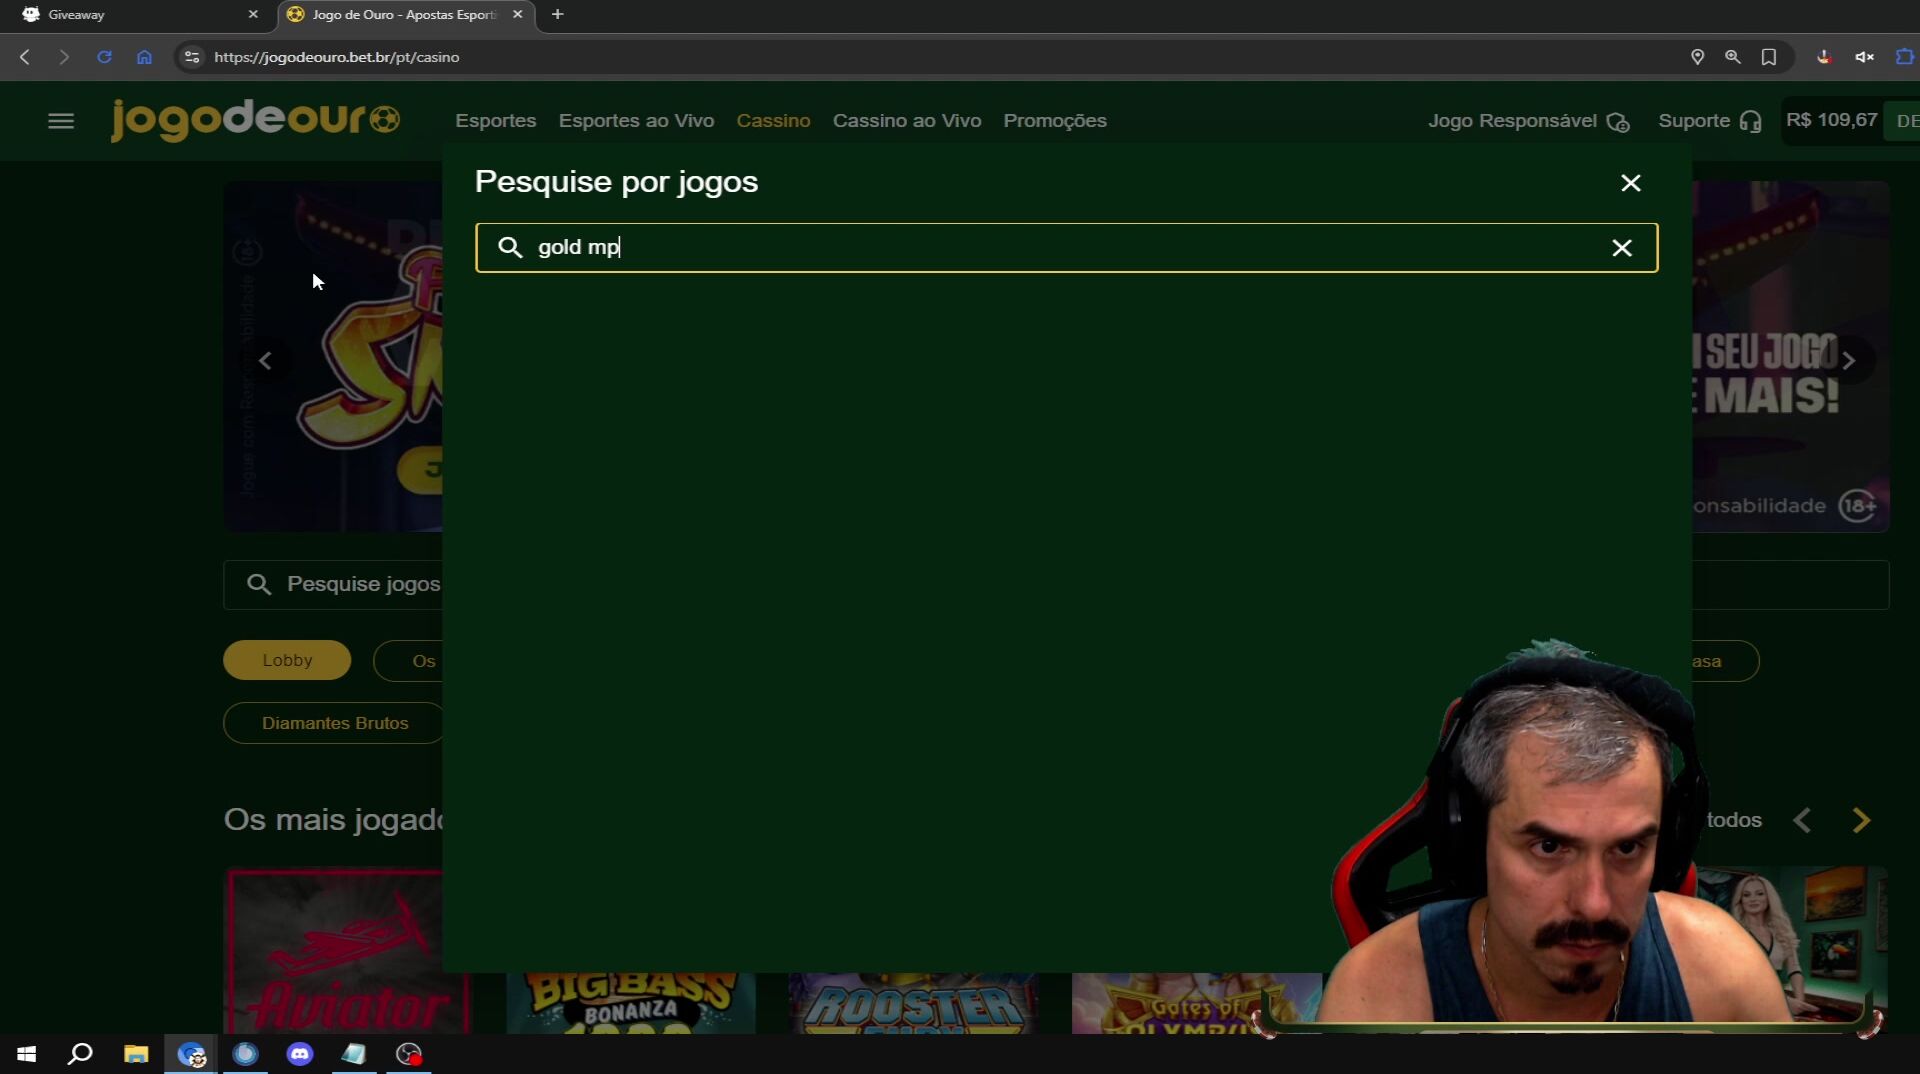Screen dimensions: 1920x1074
Task: Open Jogo Responsável link
Action: click(1528, 121)
